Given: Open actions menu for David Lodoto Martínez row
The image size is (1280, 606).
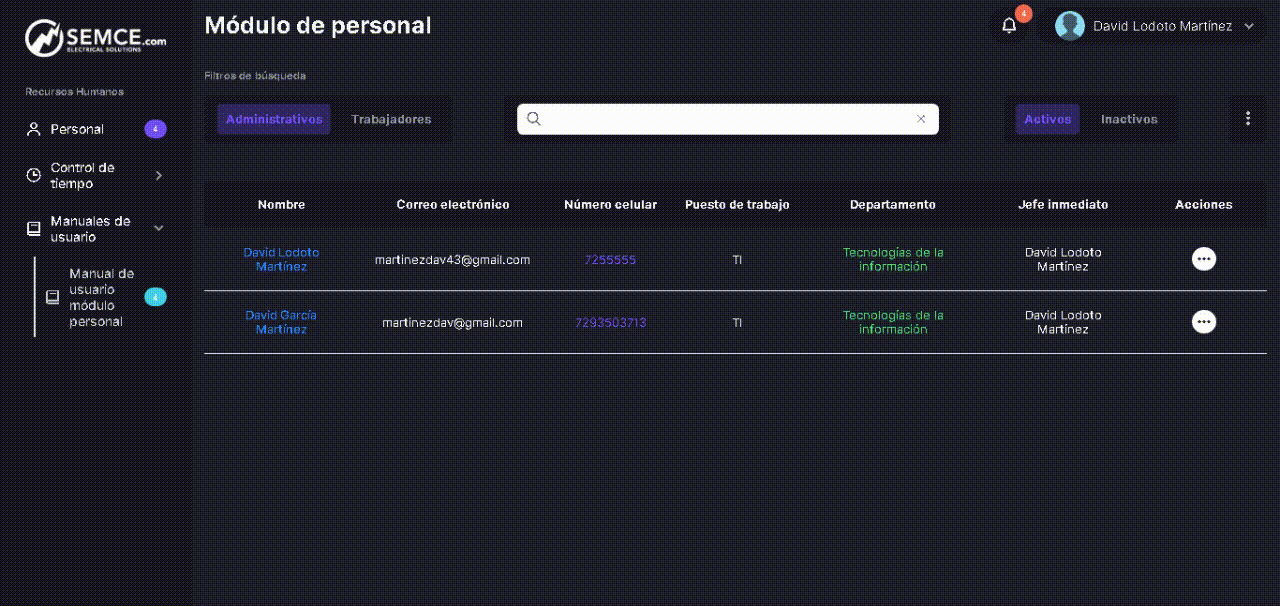Looking at the screenshot, I should (1204, 259).
